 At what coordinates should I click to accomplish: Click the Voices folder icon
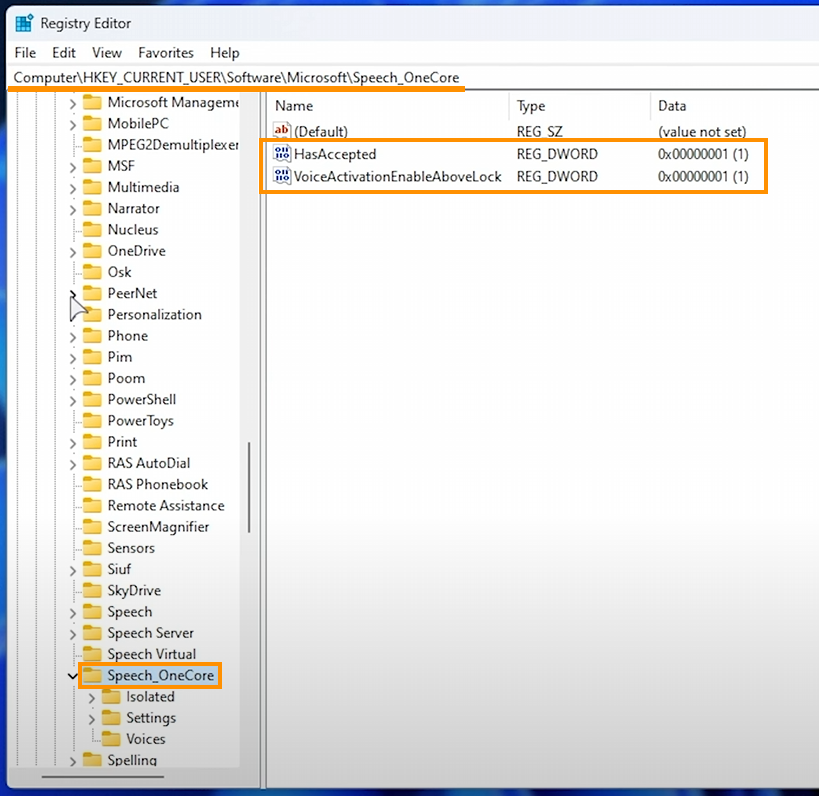111,739
